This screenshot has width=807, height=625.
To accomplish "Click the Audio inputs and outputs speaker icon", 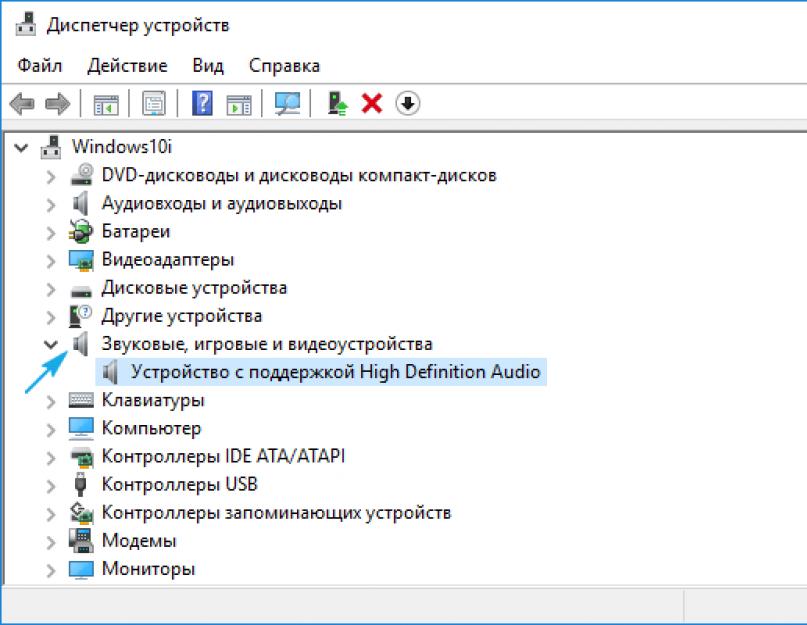I will pyautogui.click(x=80, y=203).
